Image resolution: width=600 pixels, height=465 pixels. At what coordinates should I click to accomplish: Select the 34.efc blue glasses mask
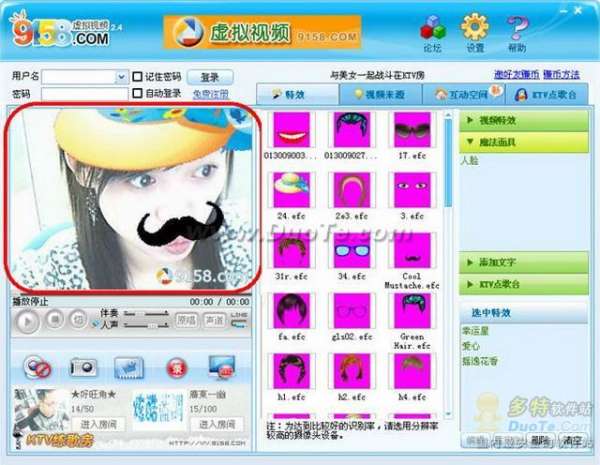(x=352, y=250)
